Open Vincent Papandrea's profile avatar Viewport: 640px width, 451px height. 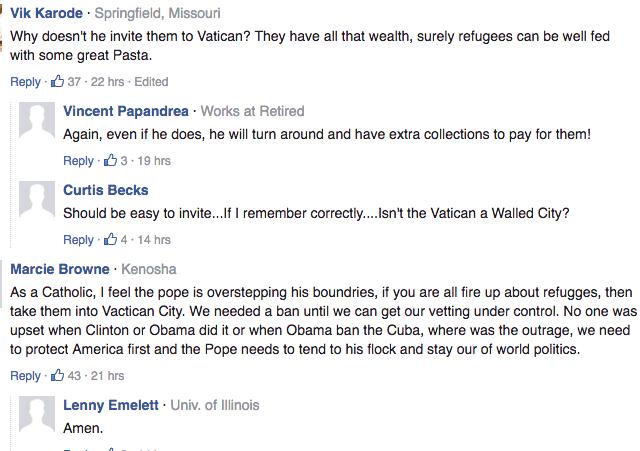[37, 120]
